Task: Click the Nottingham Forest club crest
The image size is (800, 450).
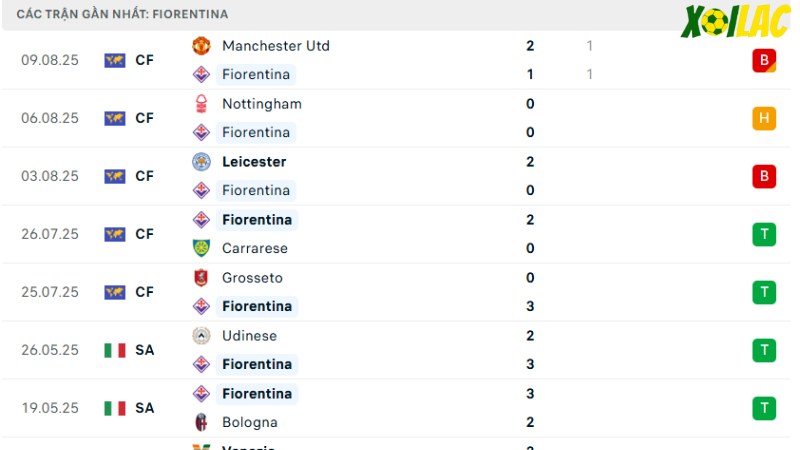Action: click(201, 104)
